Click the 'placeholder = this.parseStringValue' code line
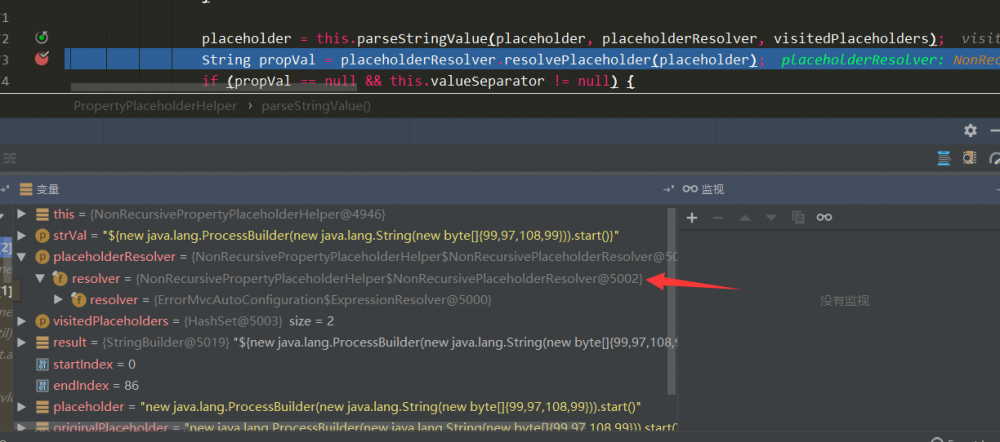 573,39
